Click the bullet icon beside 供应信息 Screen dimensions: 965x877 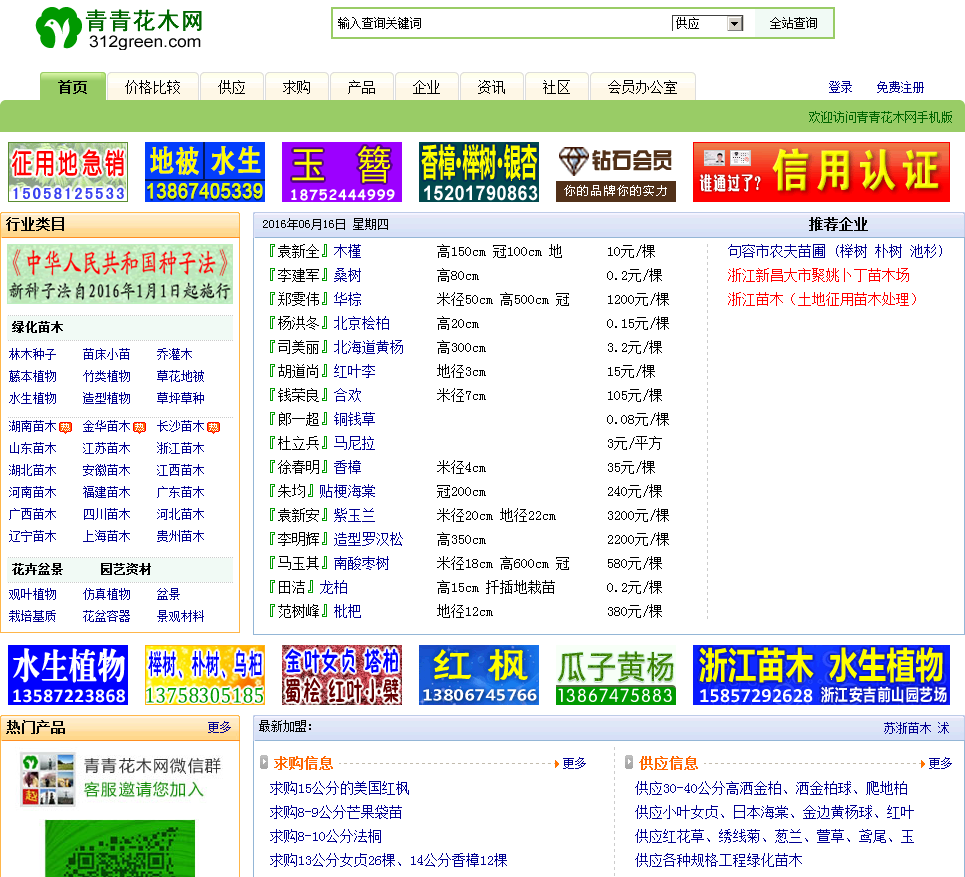point(629,763)
